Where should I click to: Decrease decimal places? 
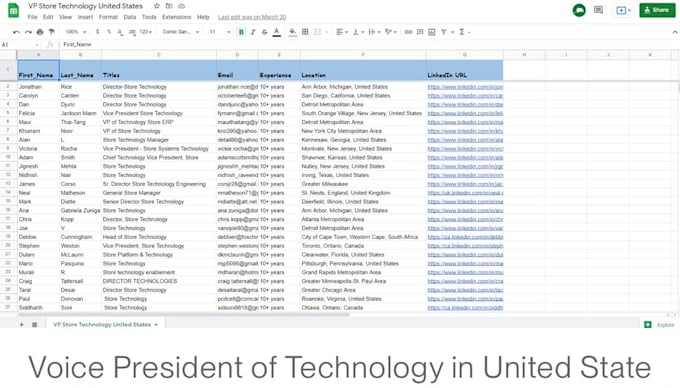[x=120, y=32]
